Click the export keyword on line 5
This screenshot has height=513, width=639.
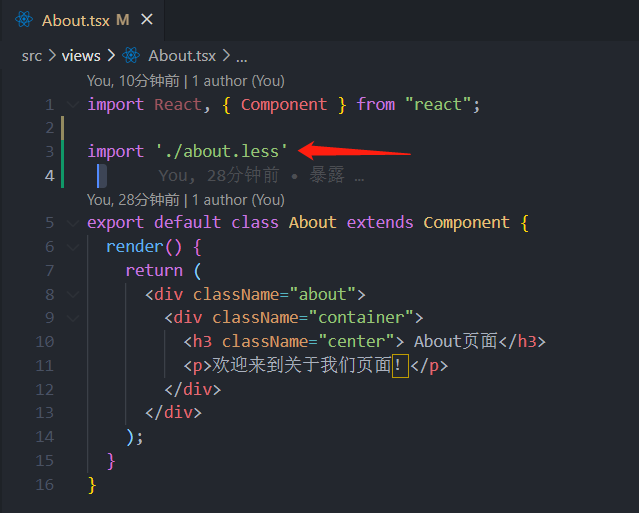point(116,223)
